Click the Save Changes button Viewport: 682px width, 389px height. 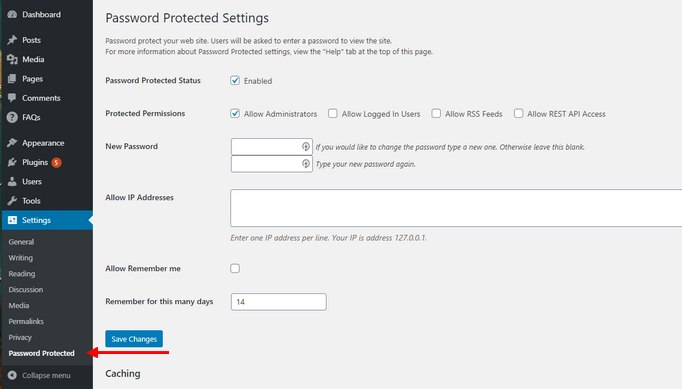tap(134, 339)
